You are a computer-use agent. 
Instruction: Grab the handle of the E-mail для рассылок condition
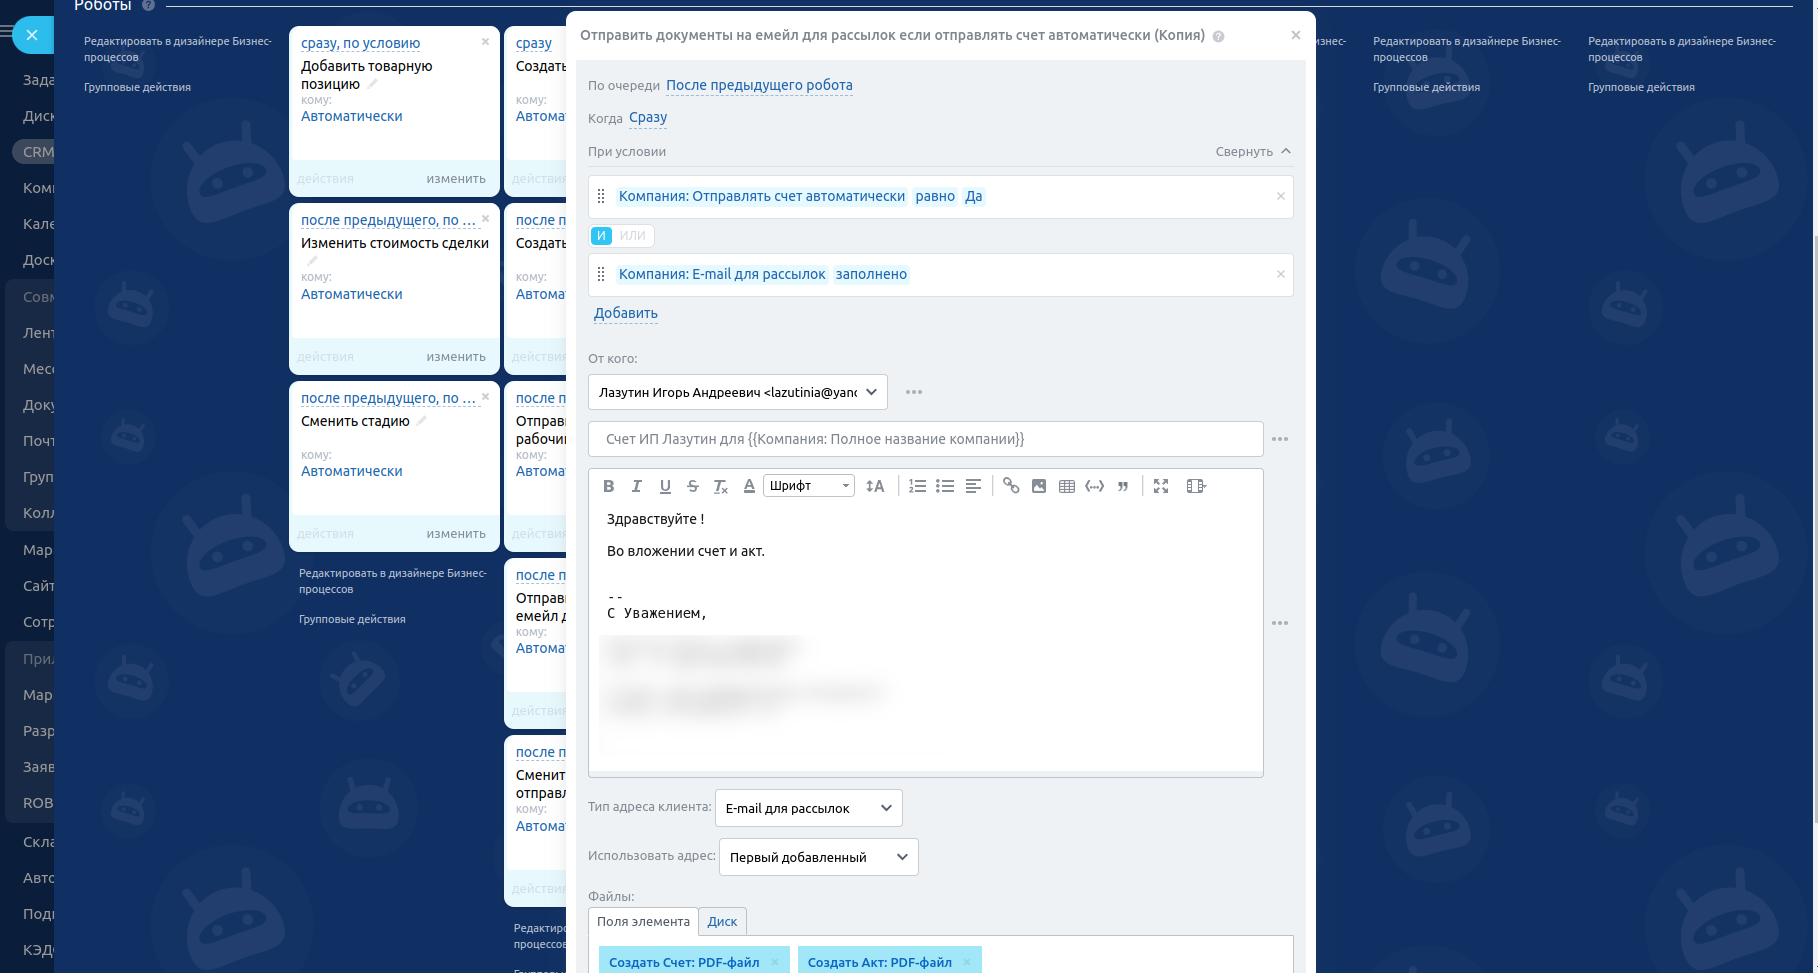(x=601, y=274)
